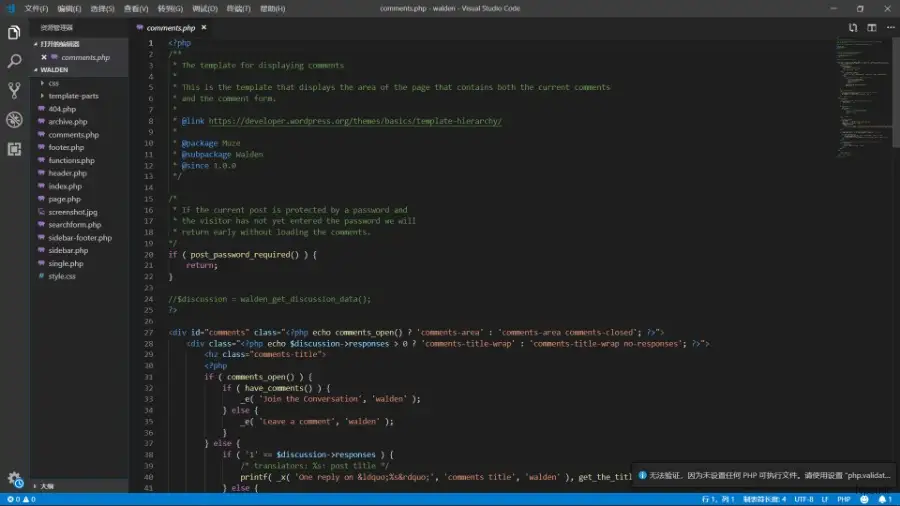900x506 pixels.
Task: Open page.php in the file tree
Action: tap(64, 199)
